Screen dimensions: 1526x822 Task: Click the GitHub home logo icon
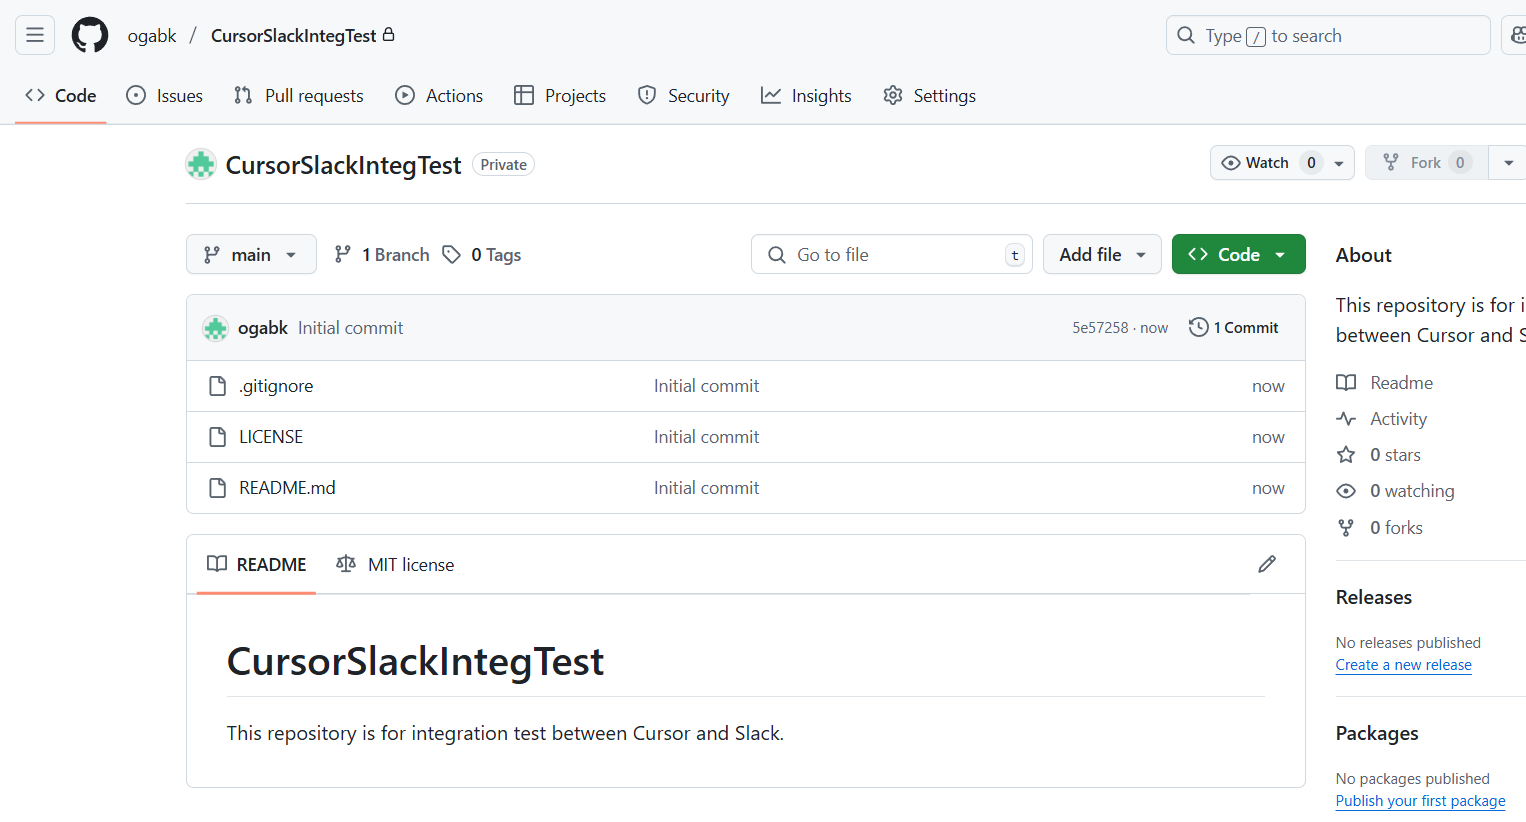(x=89, y=34)
